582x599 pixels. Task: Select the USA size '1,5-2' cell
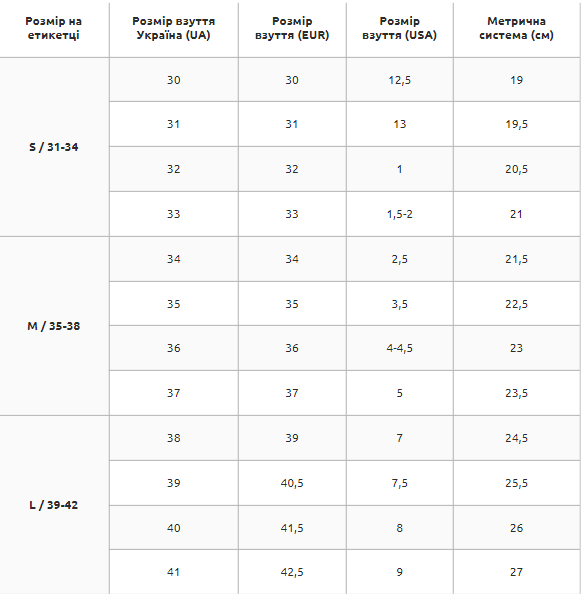(399, 214)
